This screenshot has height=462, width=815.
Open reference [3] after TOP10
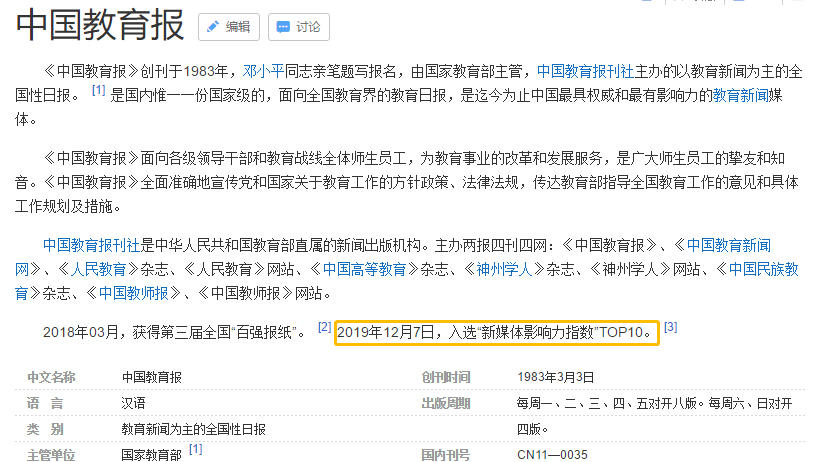[671, 327]
